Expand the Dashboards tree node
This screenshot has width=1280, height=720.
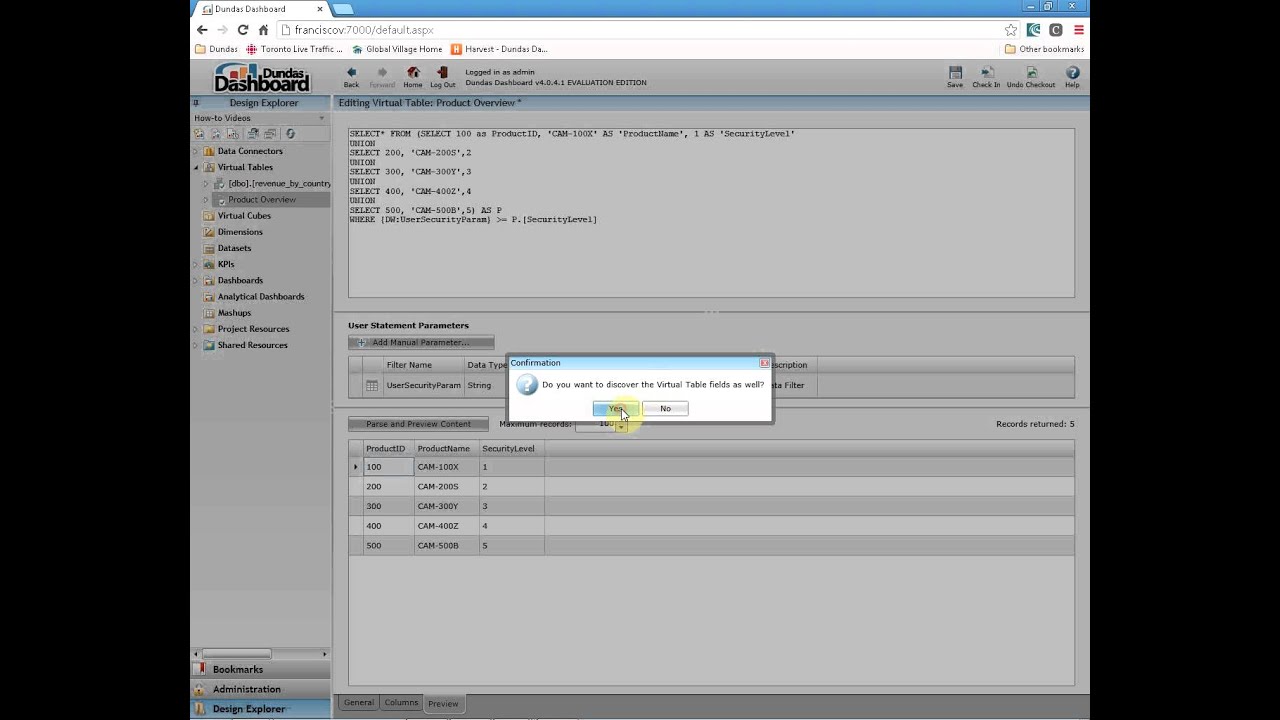tap(196, 280)
